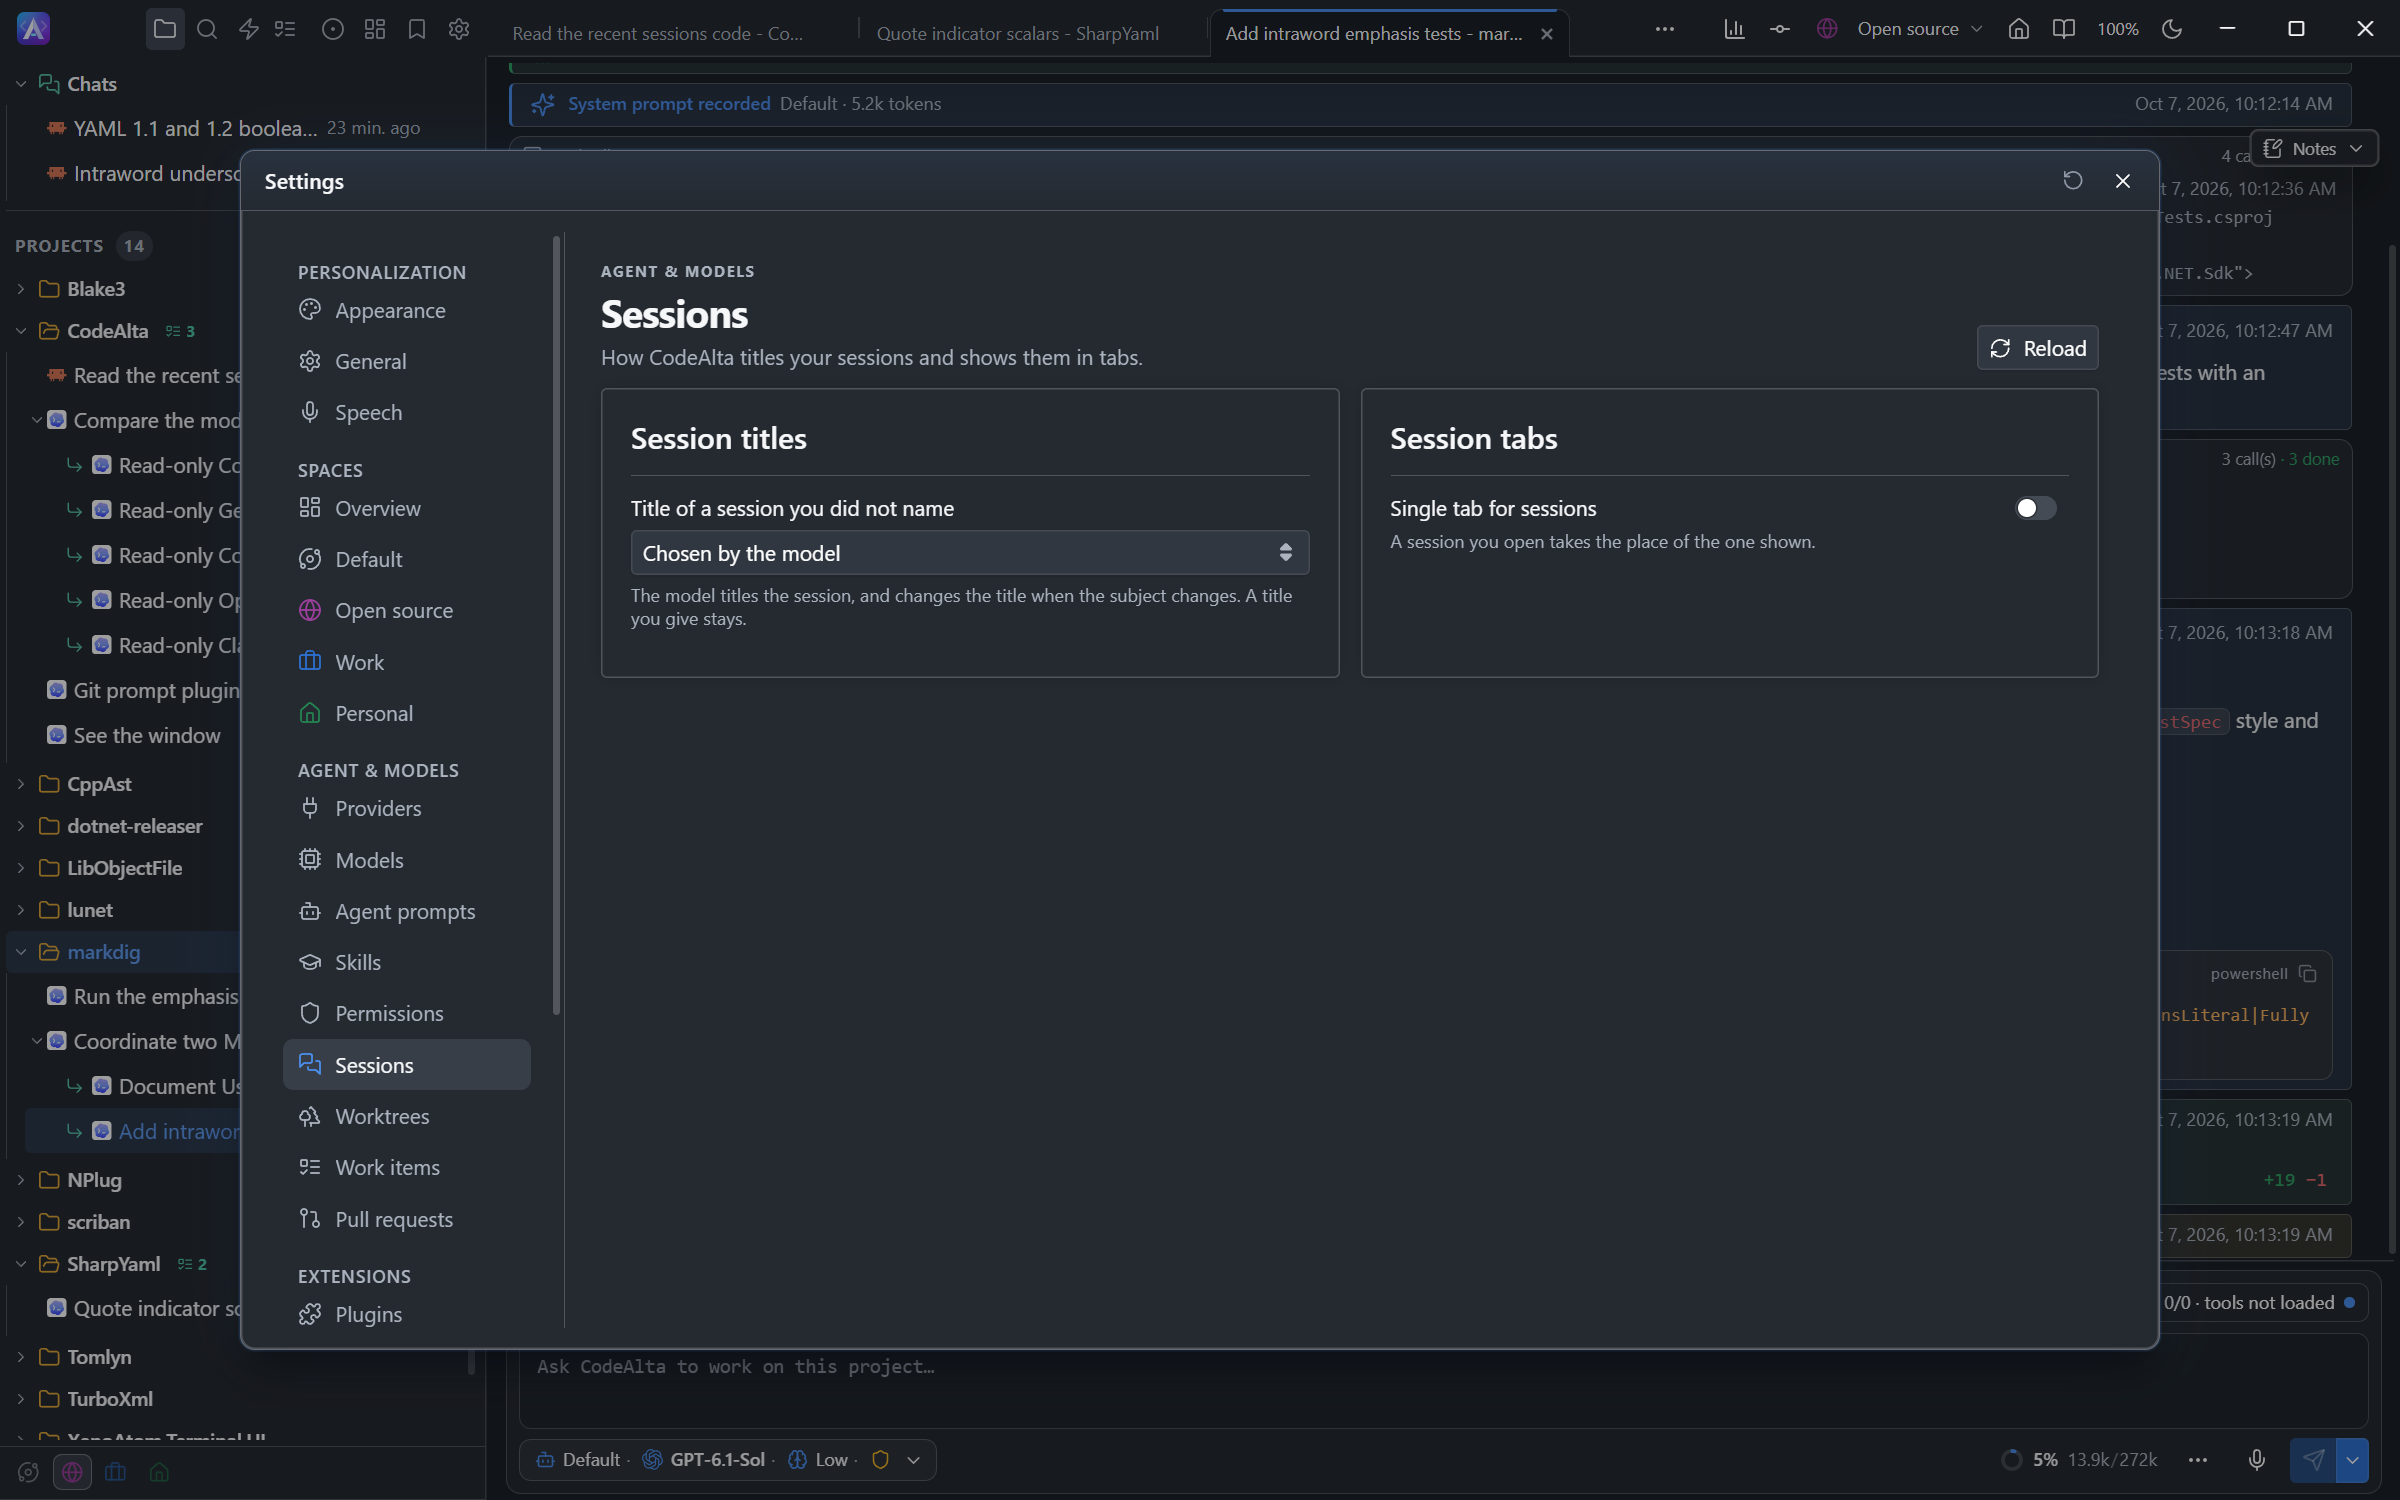Select the GPT-6.1-Sol model button
This screenshot has height=1500, width=2400.
pos(704,1460)
